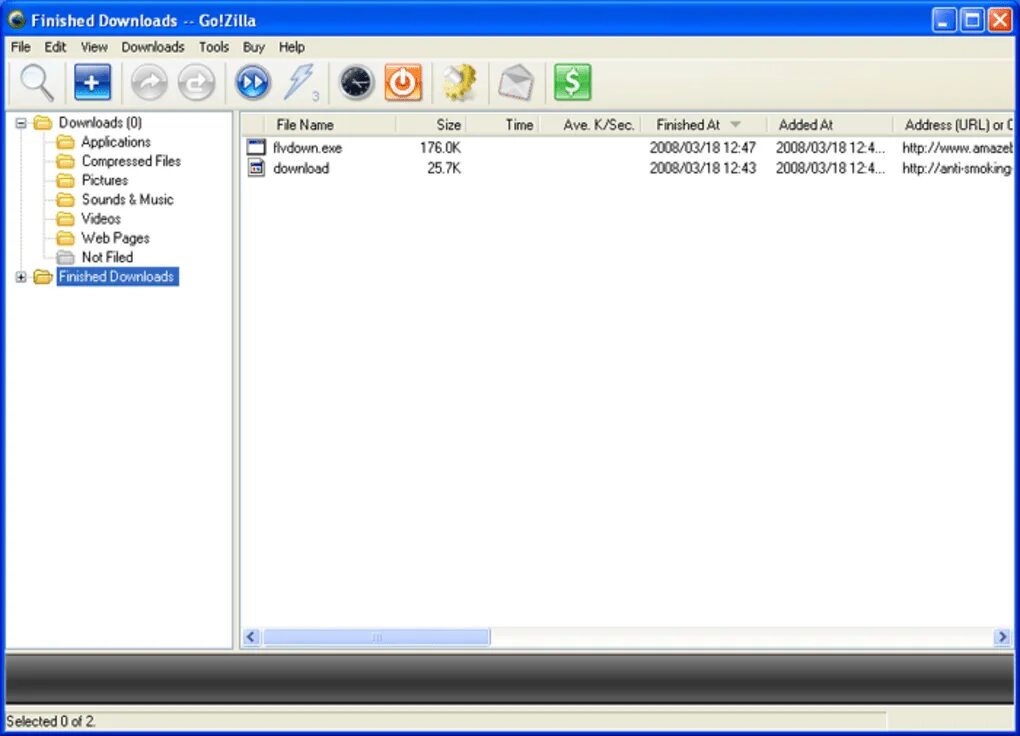This screenshot has height=736, width=1020.
Task: Click the Sounds & Music folder icon
Action: [65, 199]
